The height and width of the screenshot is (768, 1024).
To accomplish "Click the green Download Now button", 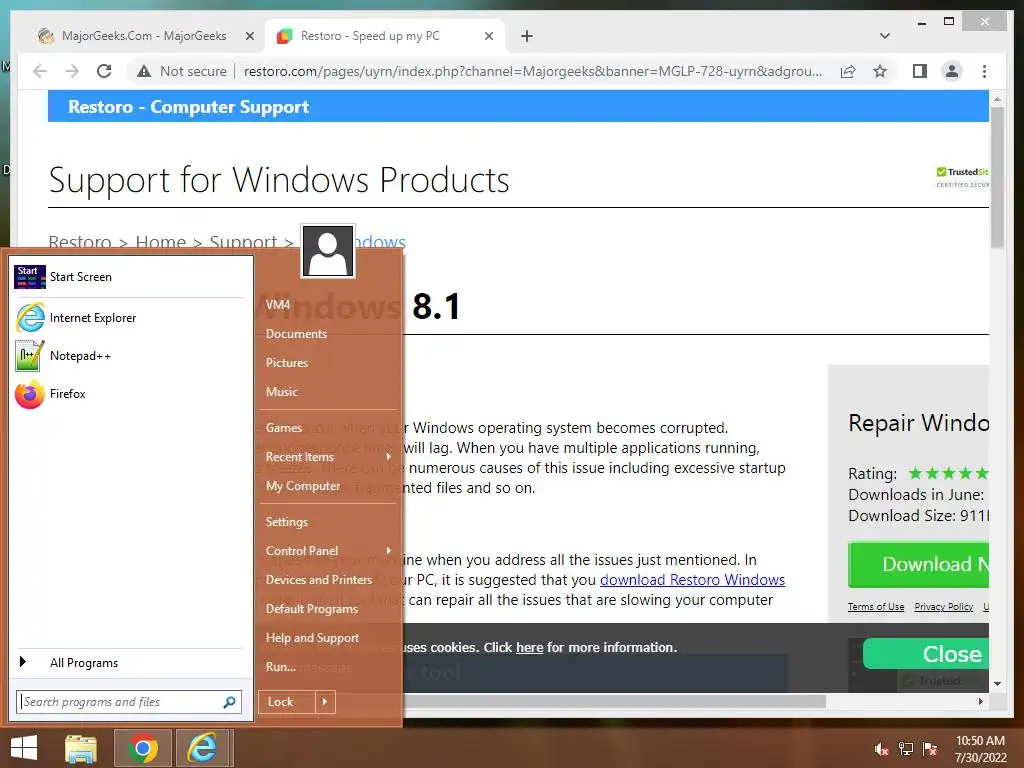I will 919,564.
